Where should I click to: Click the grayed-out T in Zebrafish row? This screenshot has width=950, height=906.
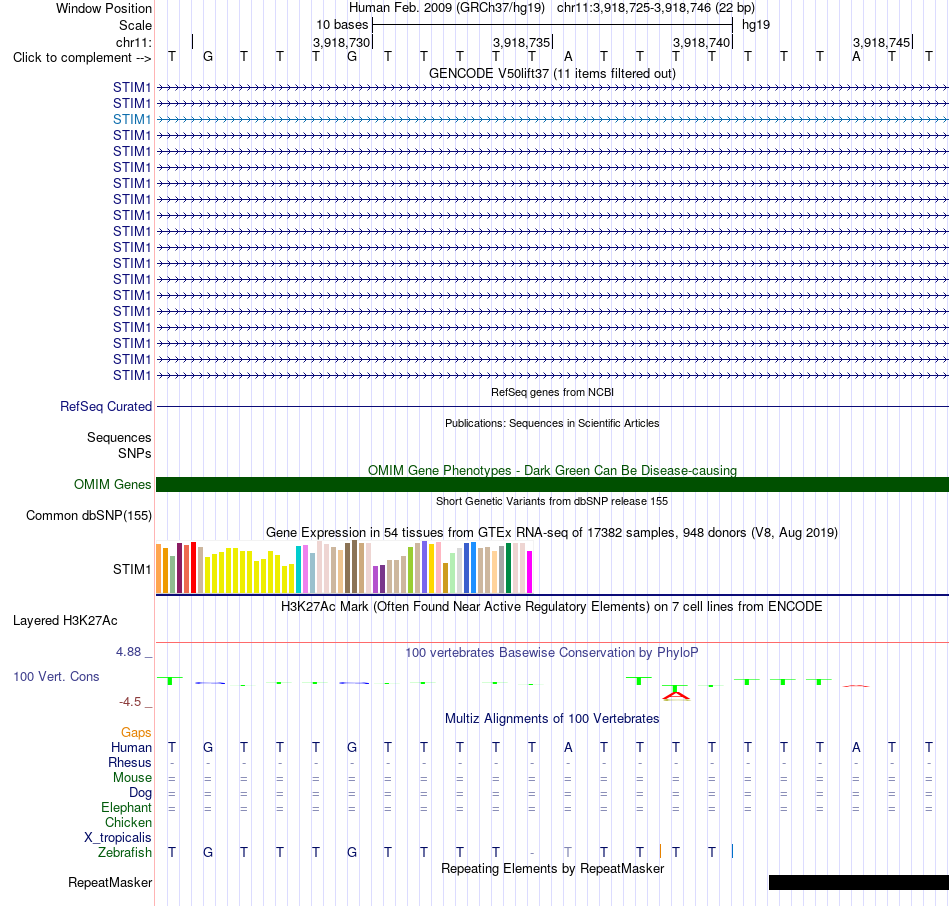tap(568, 852)
